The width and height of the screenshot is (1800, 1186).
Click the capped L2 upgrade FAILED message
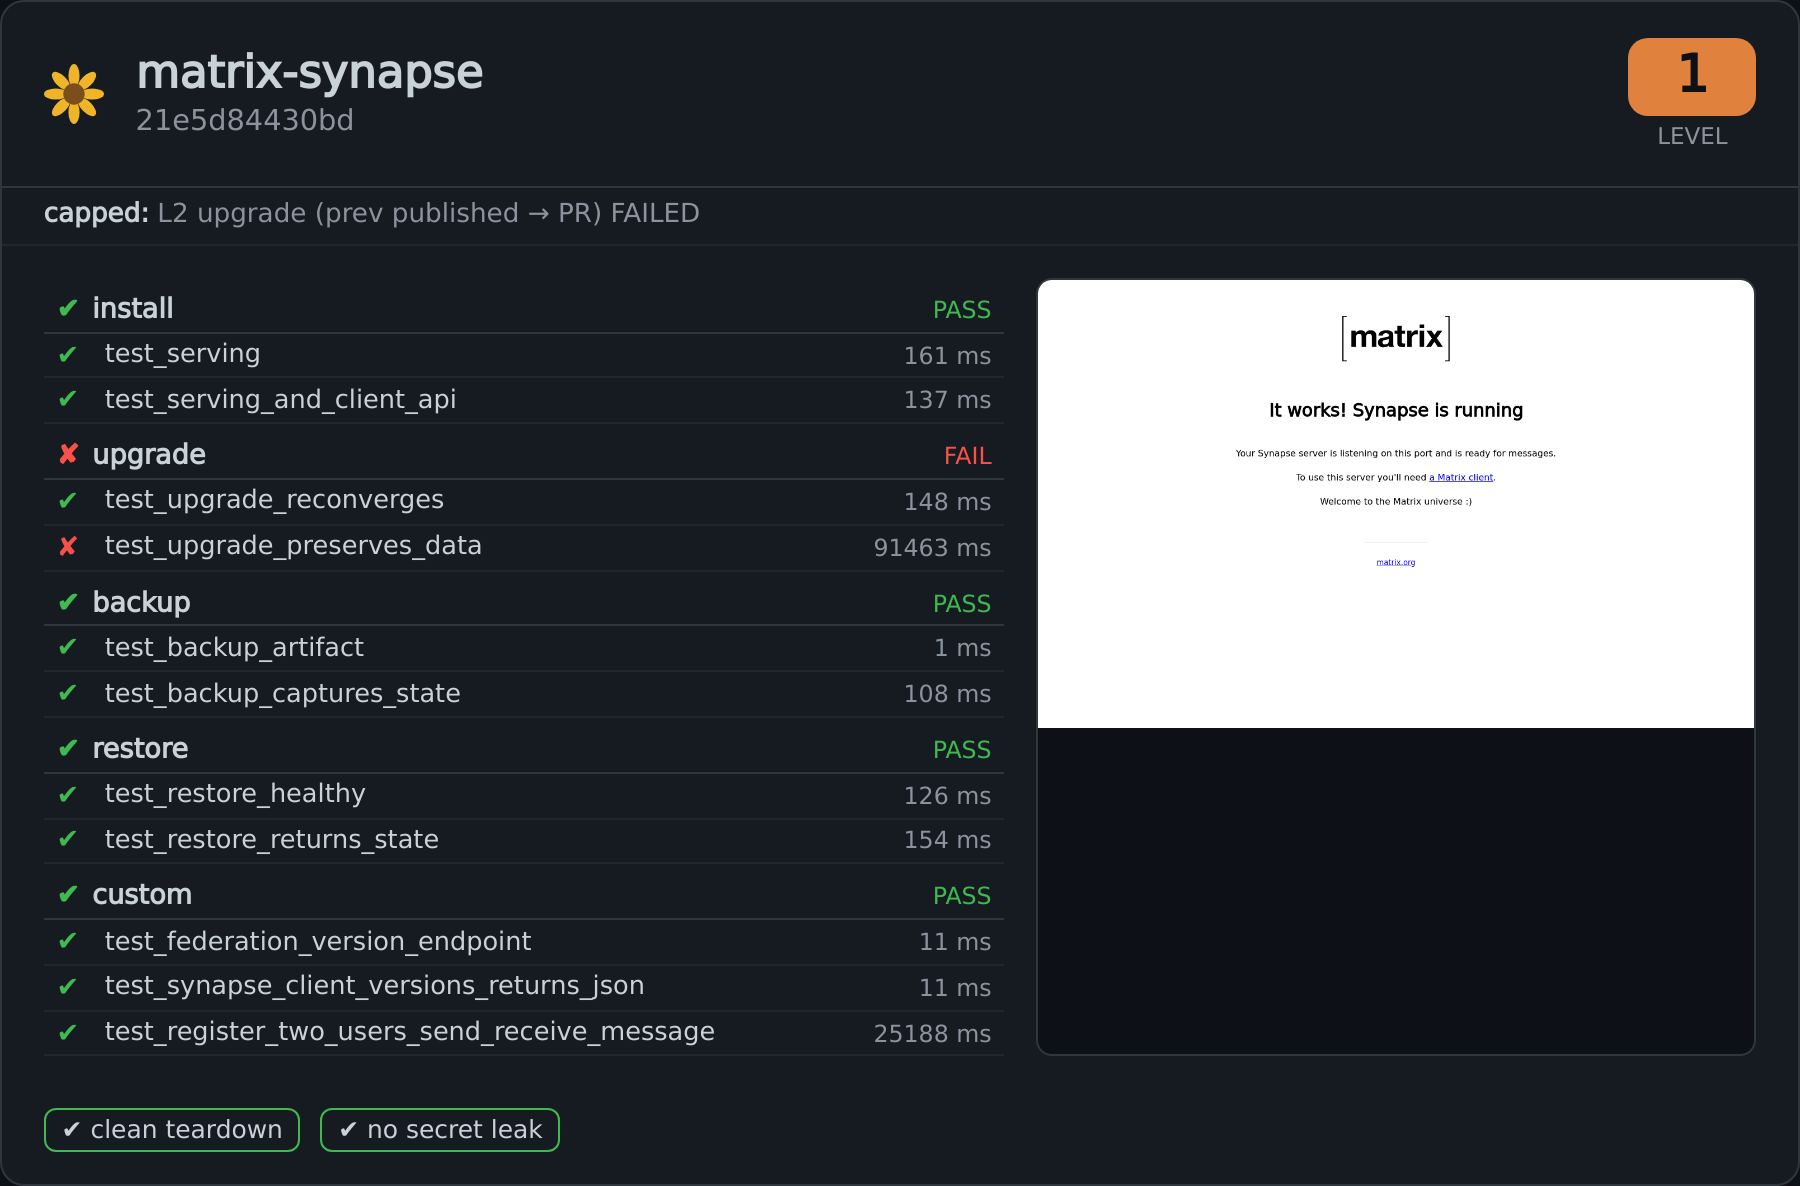coord(372,213)
